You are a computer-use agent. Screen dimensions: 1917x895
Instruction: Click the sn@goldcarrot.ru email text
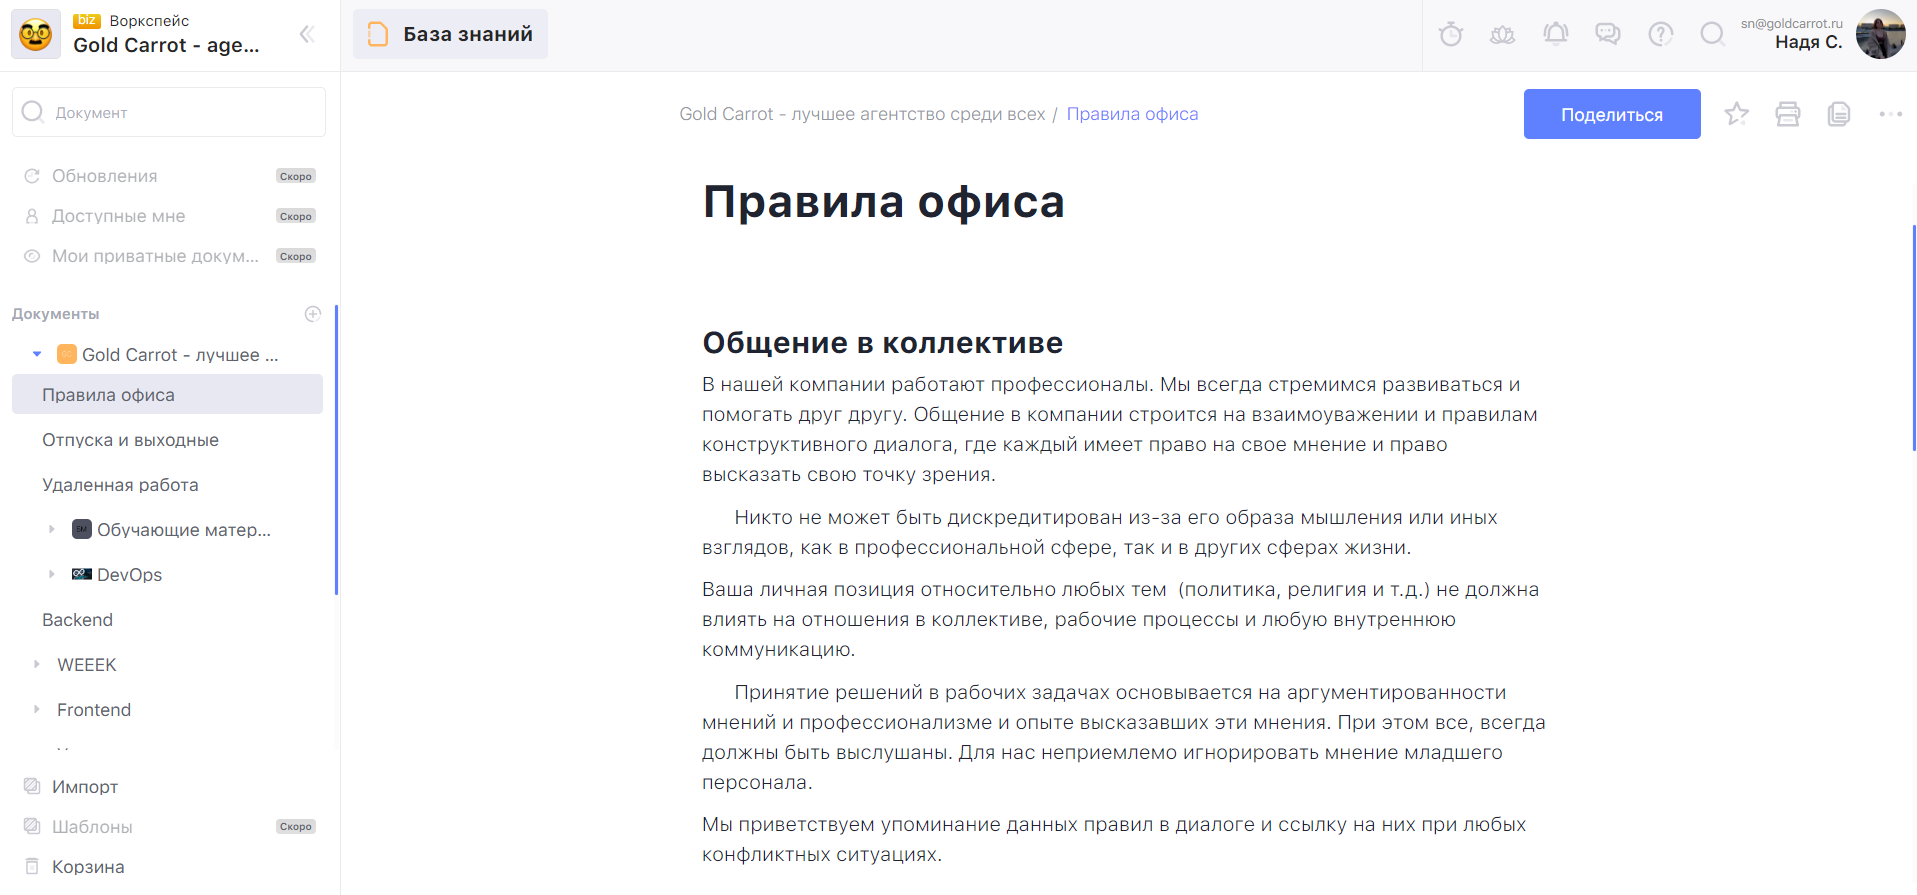point(1791,23)
